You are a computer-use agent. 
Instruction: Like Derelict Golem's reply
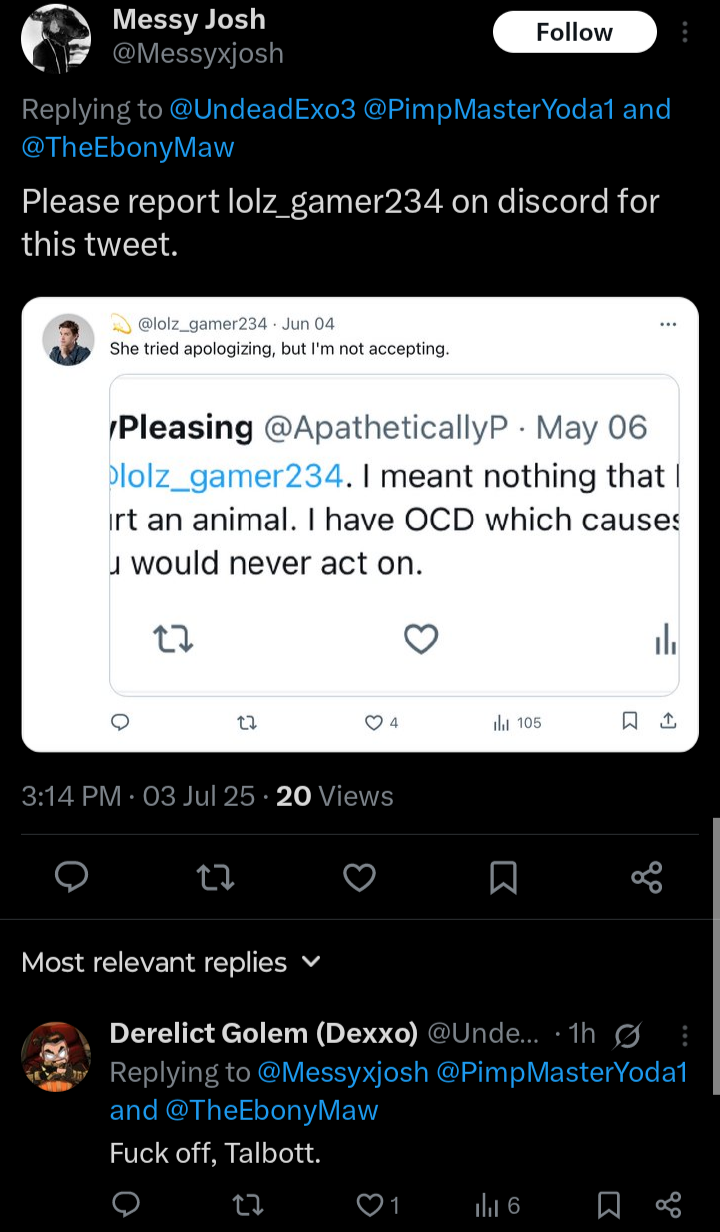[380, 1204]
